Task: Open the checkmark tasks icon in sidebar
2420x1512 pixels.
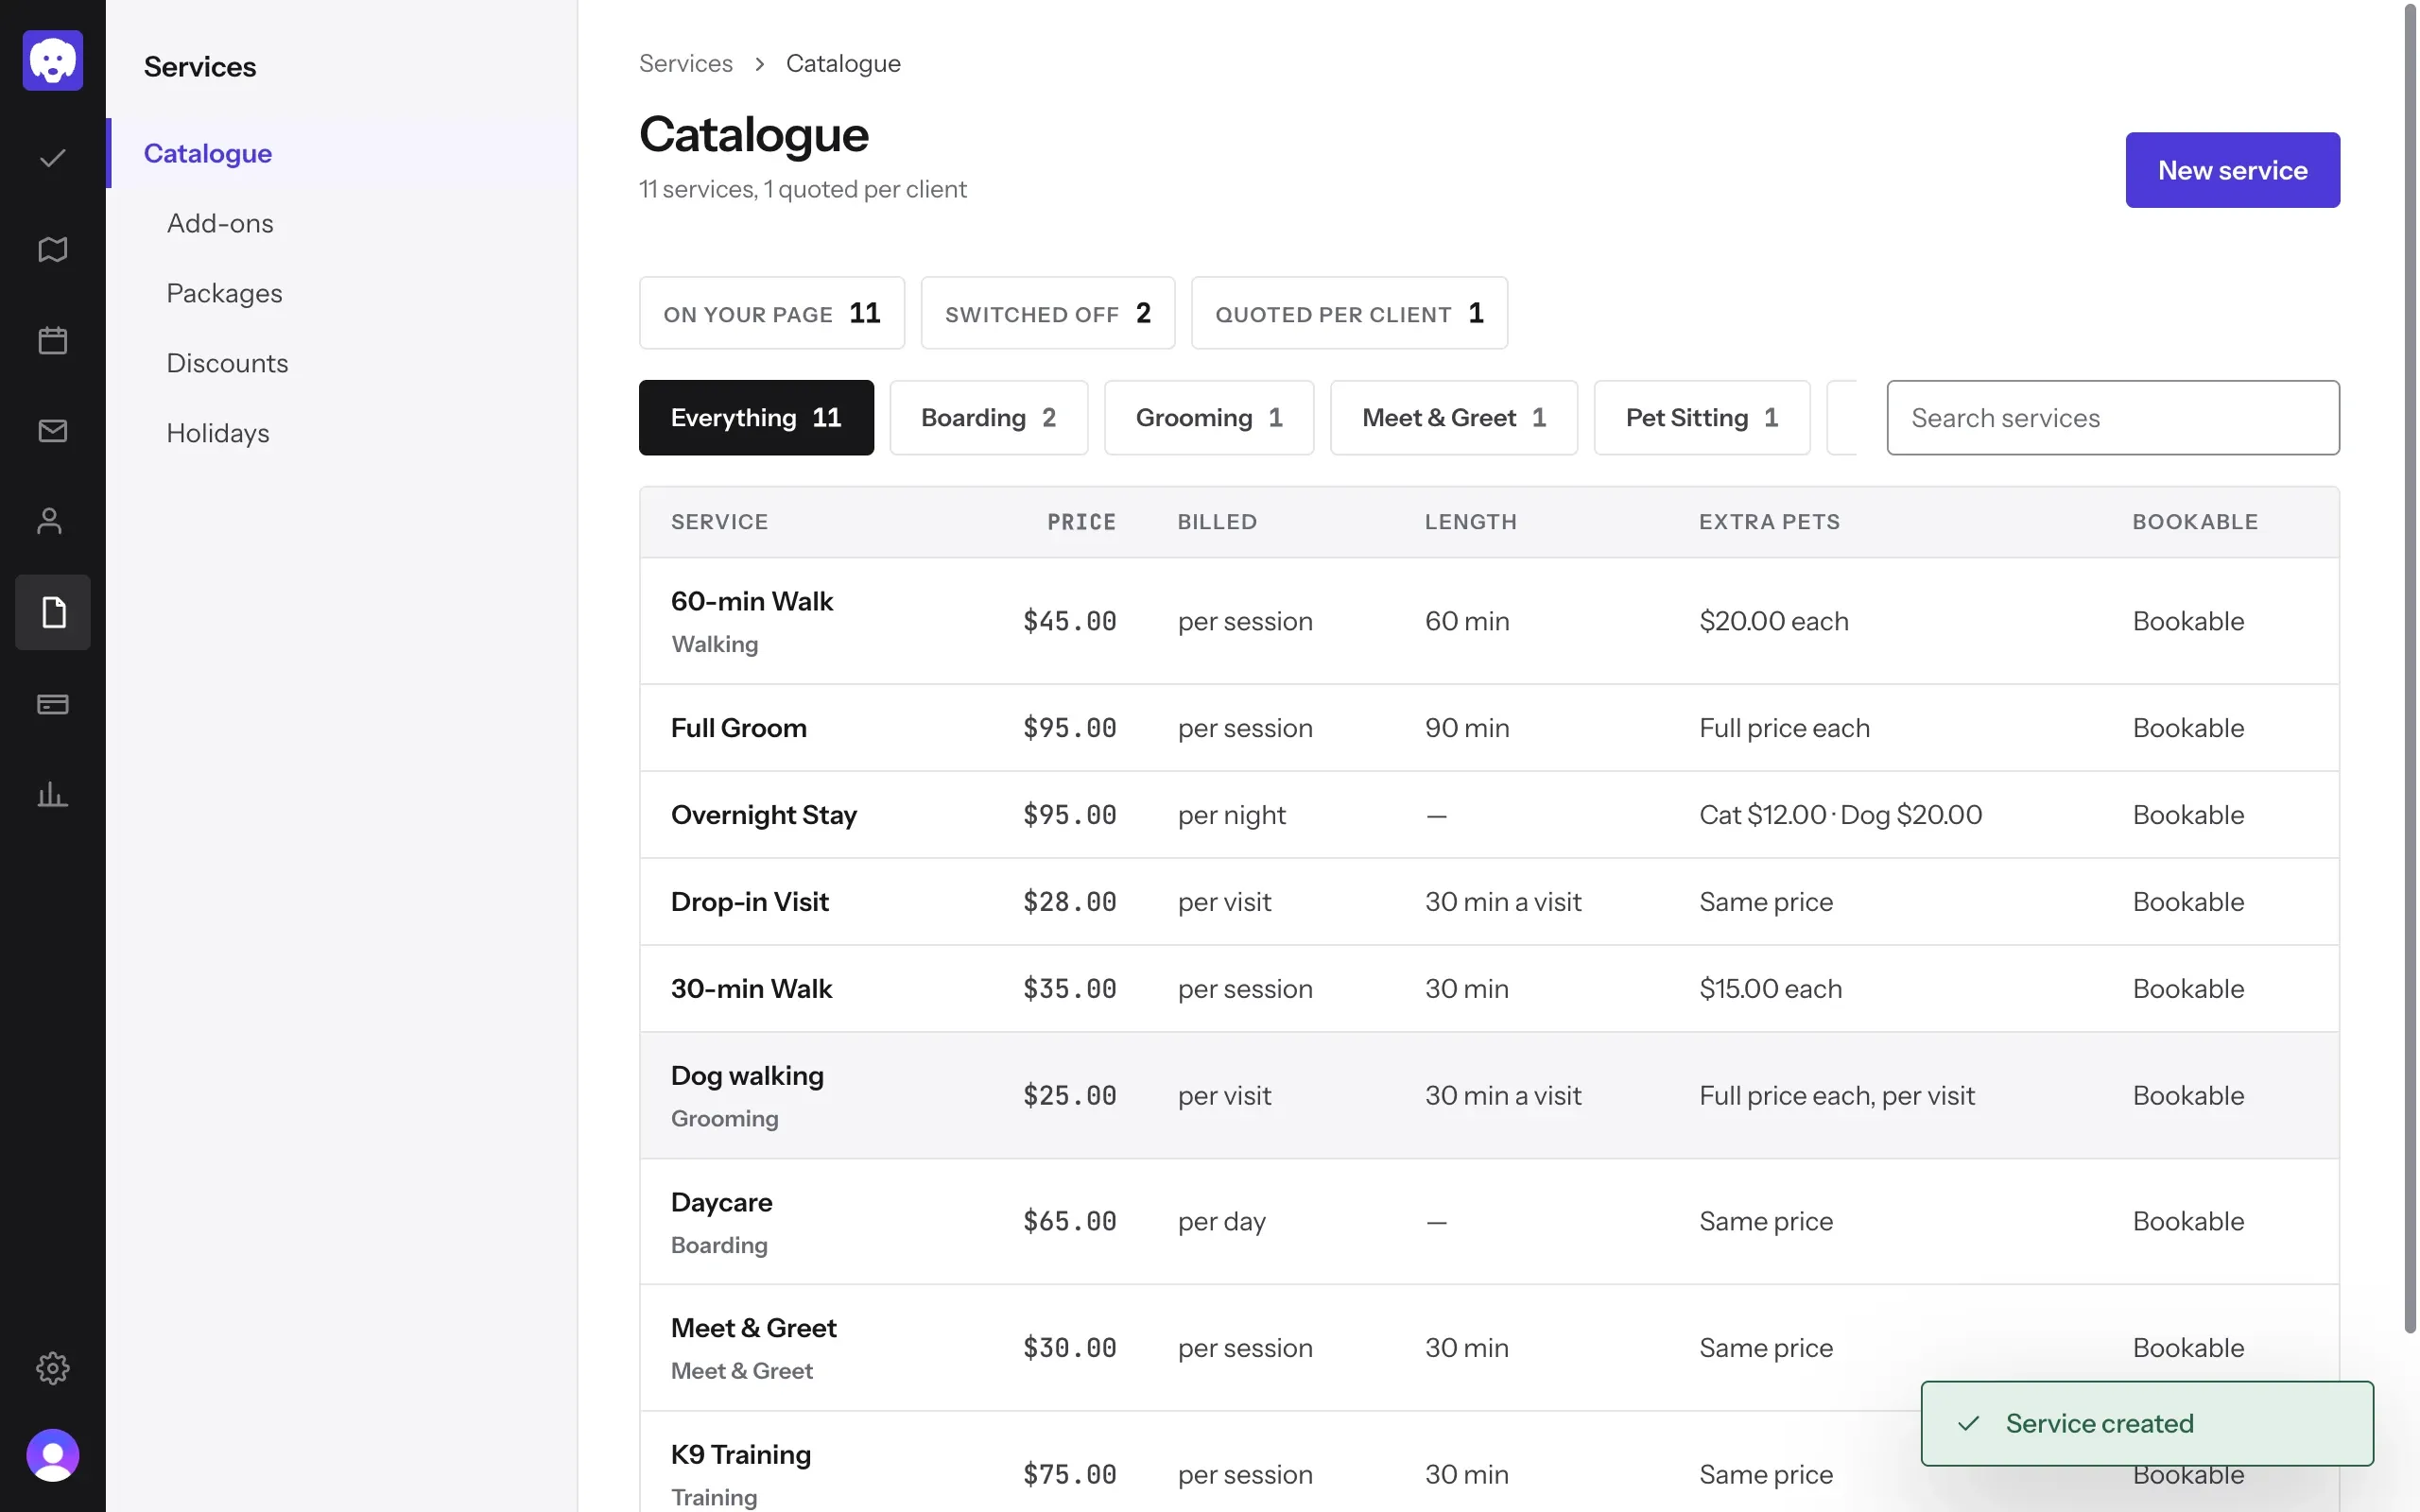Action: pos(53,158)
